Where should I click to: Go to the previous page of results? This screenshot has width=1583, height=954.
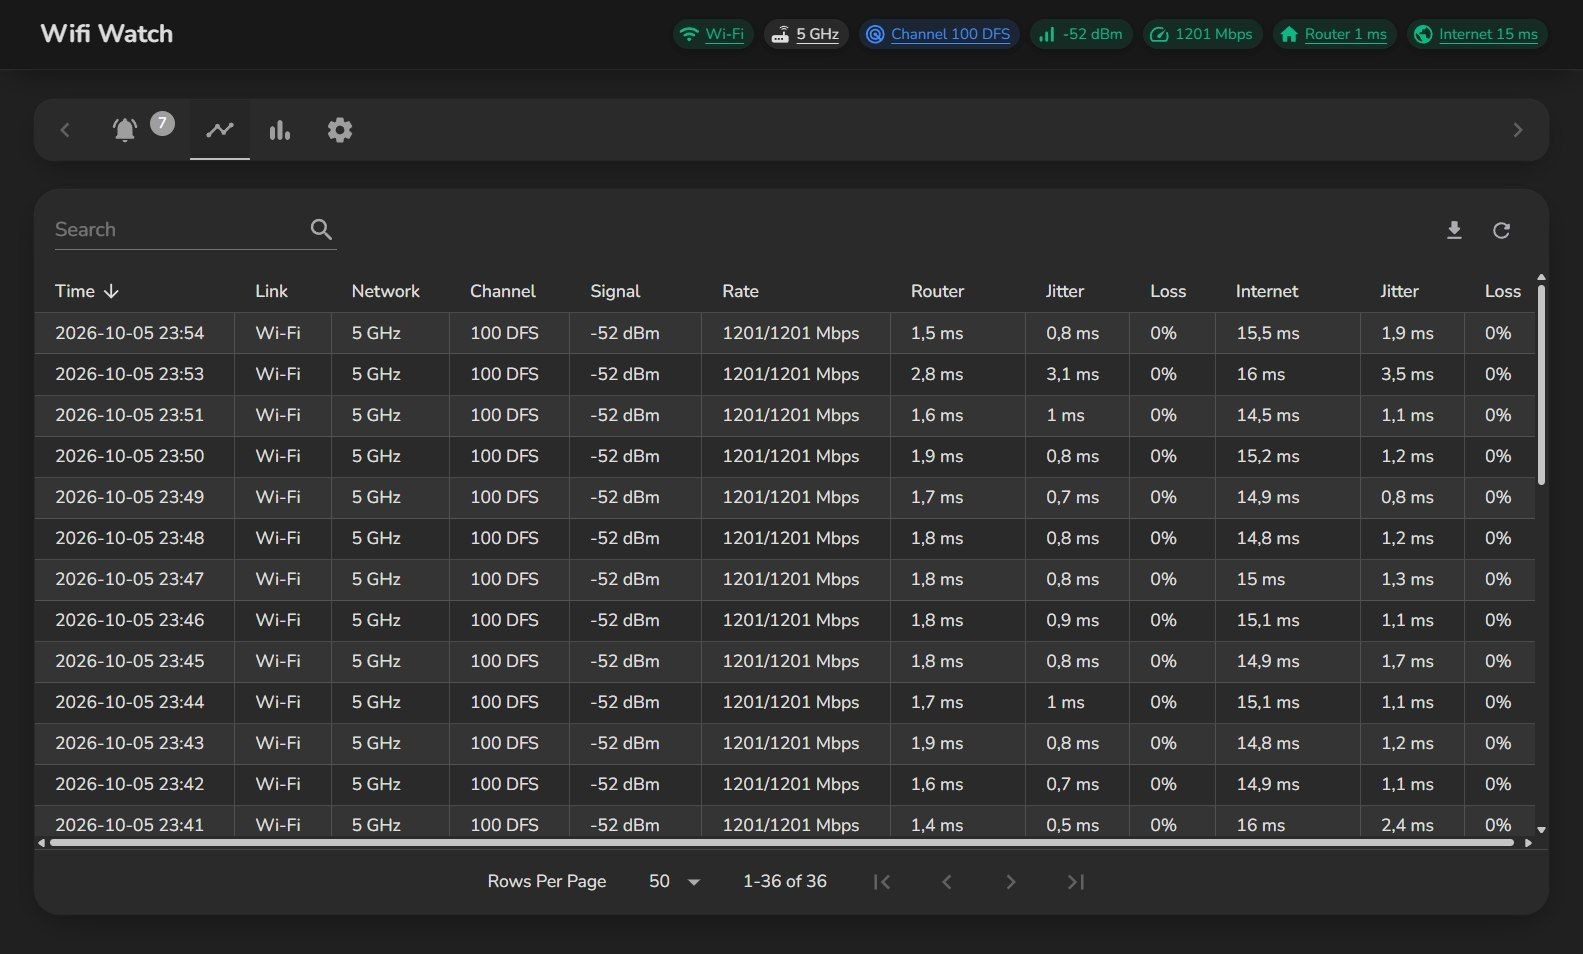tap(946, 881)
